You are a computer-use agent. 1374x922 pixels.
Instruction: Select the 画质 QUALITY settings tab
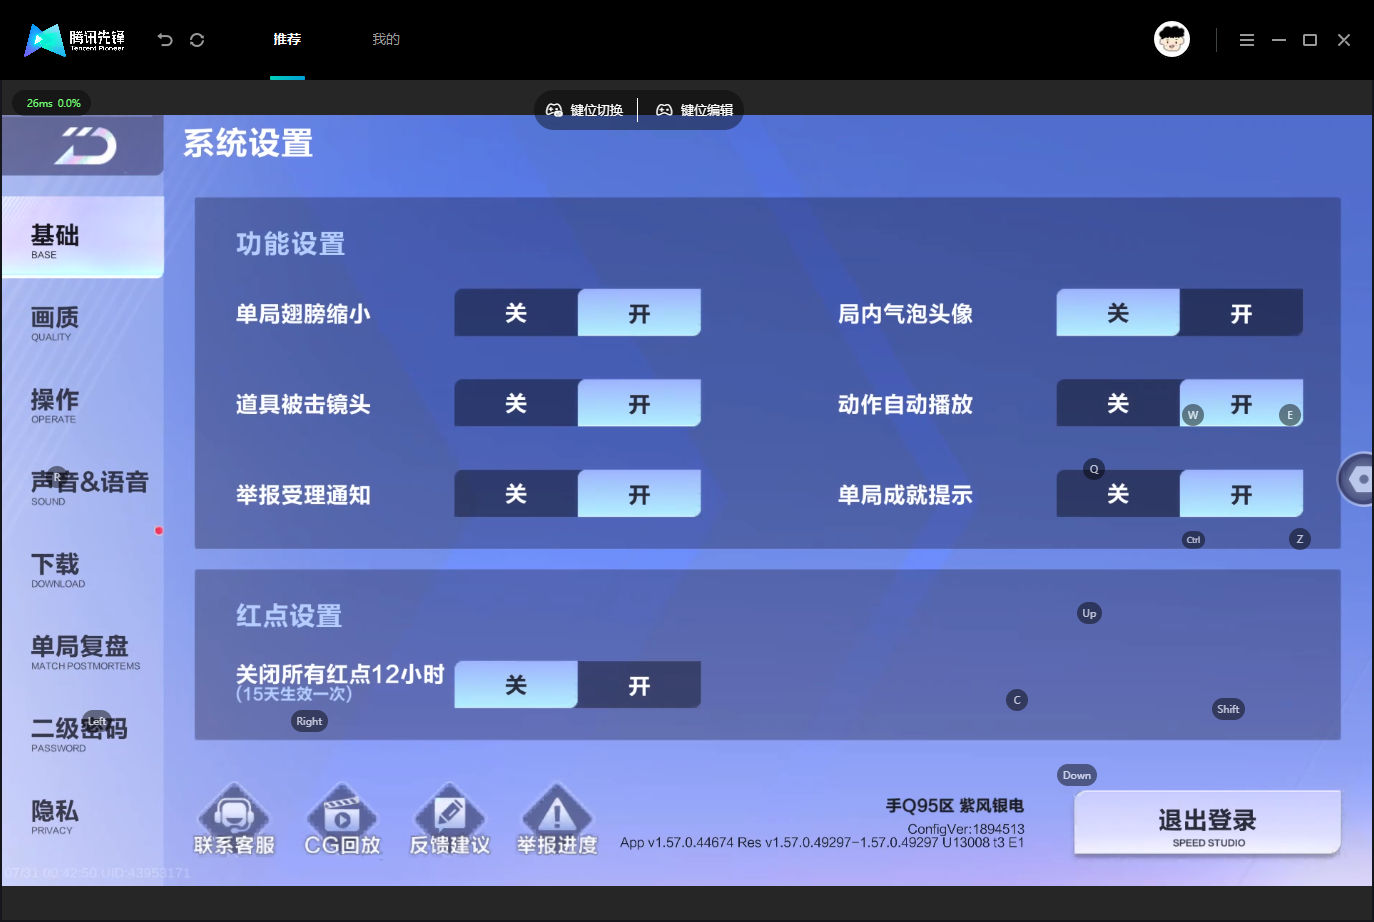click(x=83, y=324)
